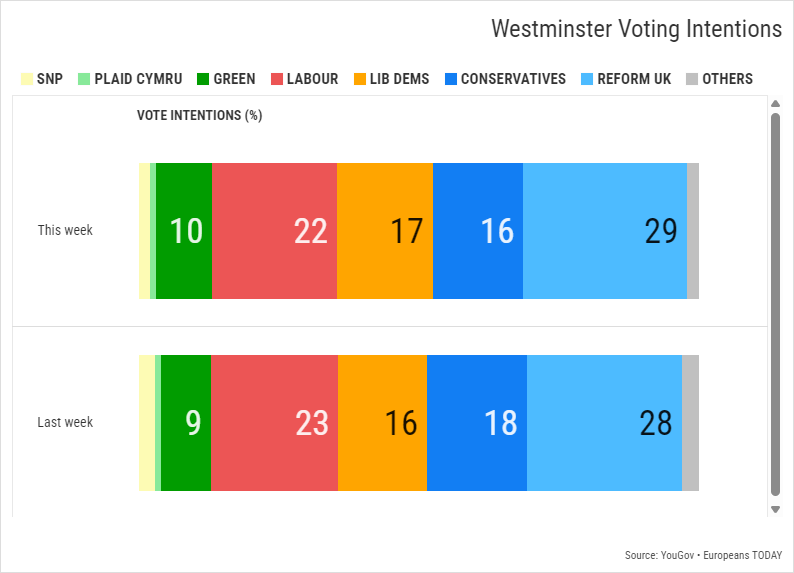The image size is (794, 573).
Task: Select the 'Last week' row label
Action: tap(65, 422)
